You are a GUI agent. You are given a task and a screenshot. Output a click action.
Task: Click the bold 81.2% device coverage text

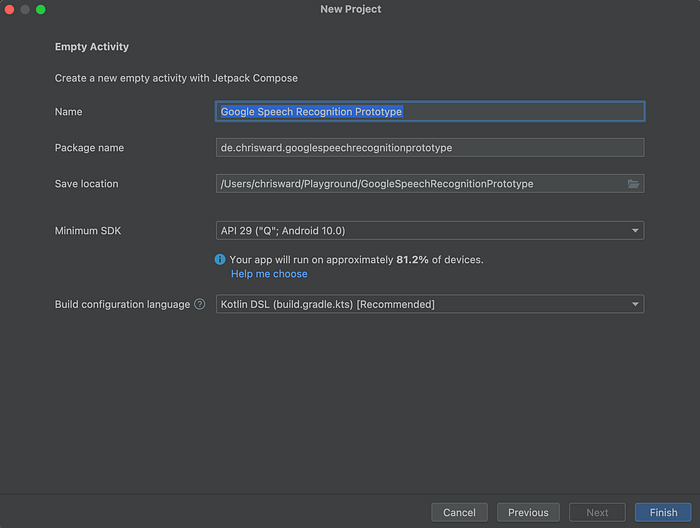click(411, 259)
